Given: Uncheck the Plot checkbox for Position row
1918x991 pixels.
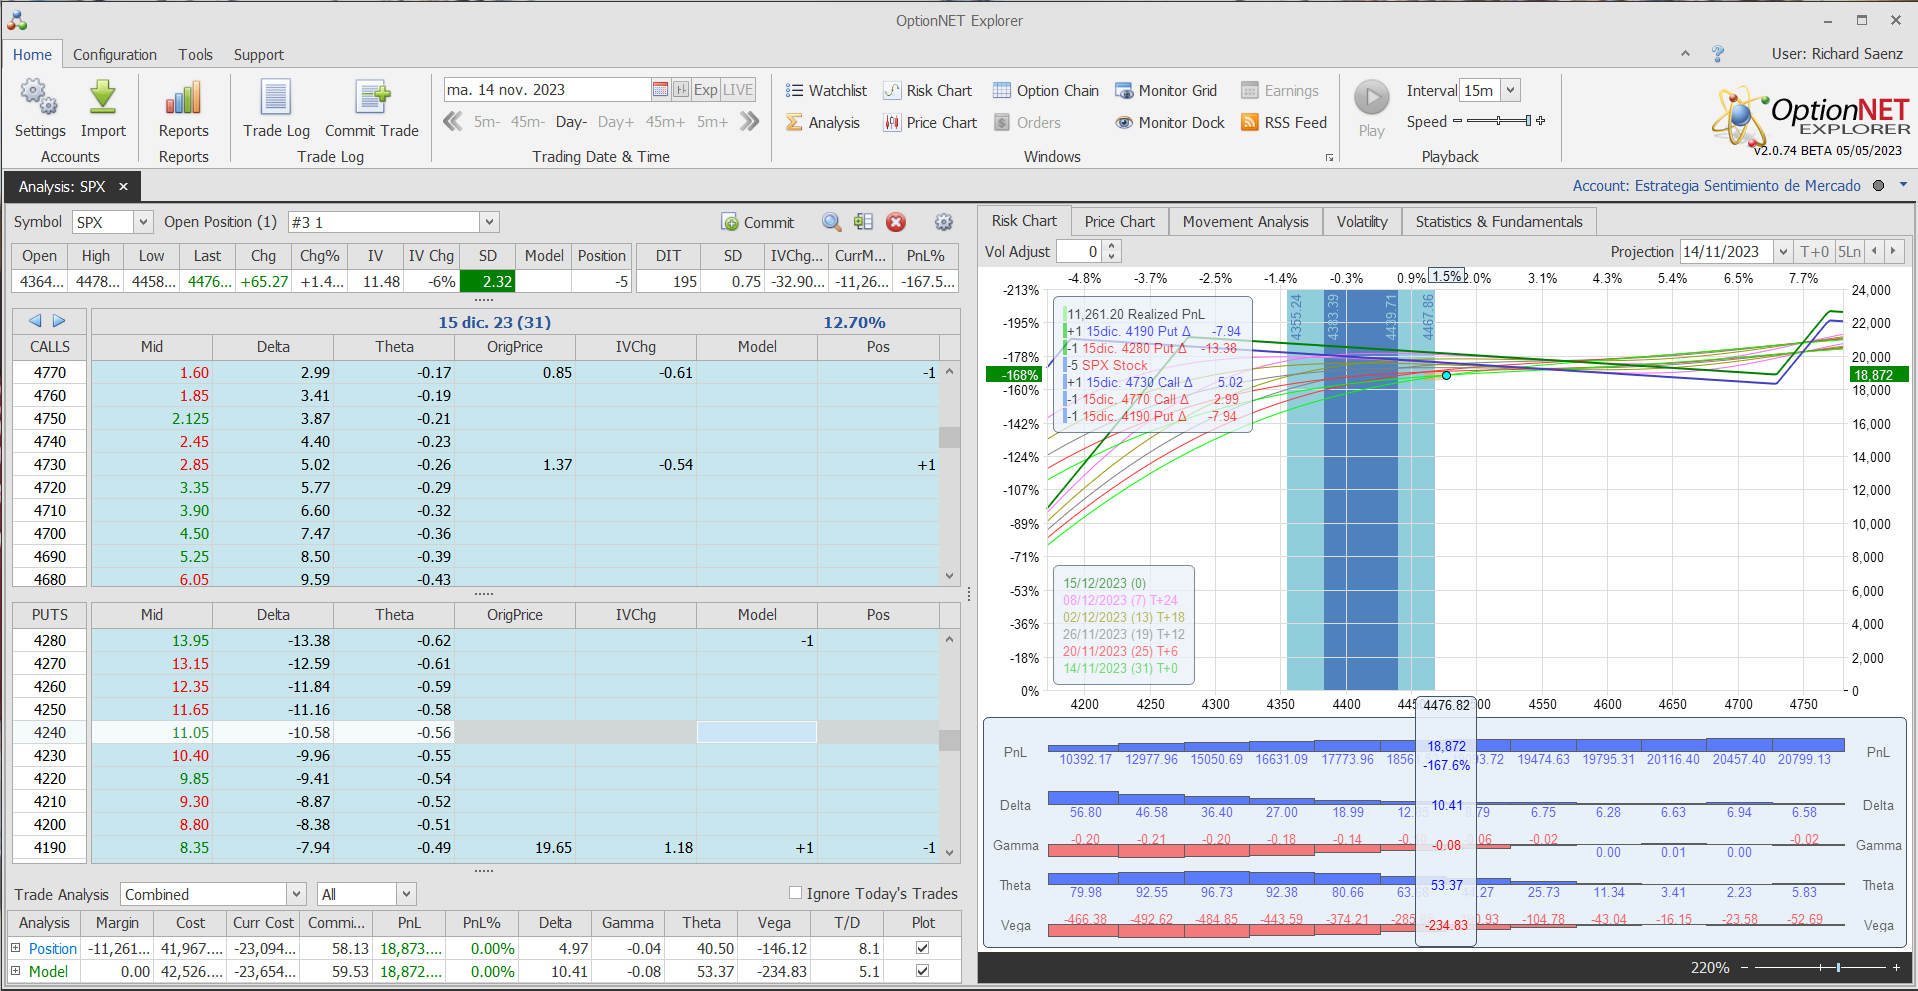Looking at the screenshot, I should 922,948.
